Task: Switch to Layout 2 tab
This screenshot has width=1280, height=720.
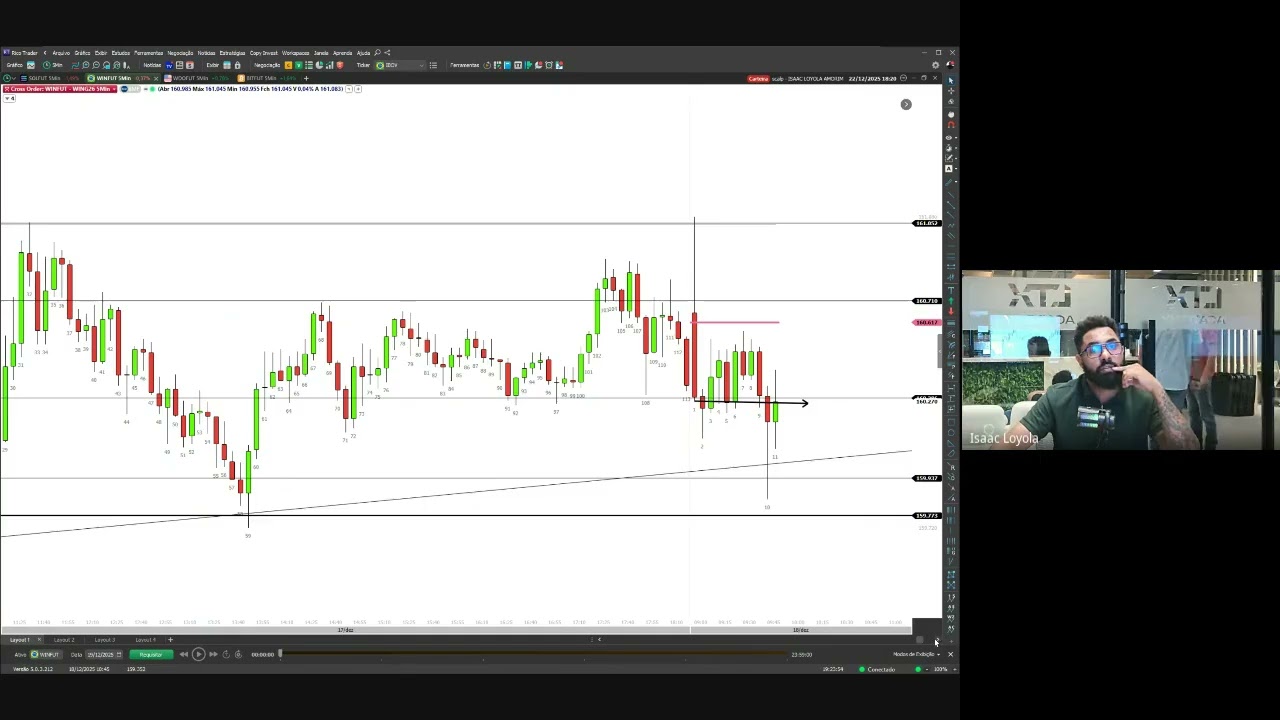Action: [64, 640]
